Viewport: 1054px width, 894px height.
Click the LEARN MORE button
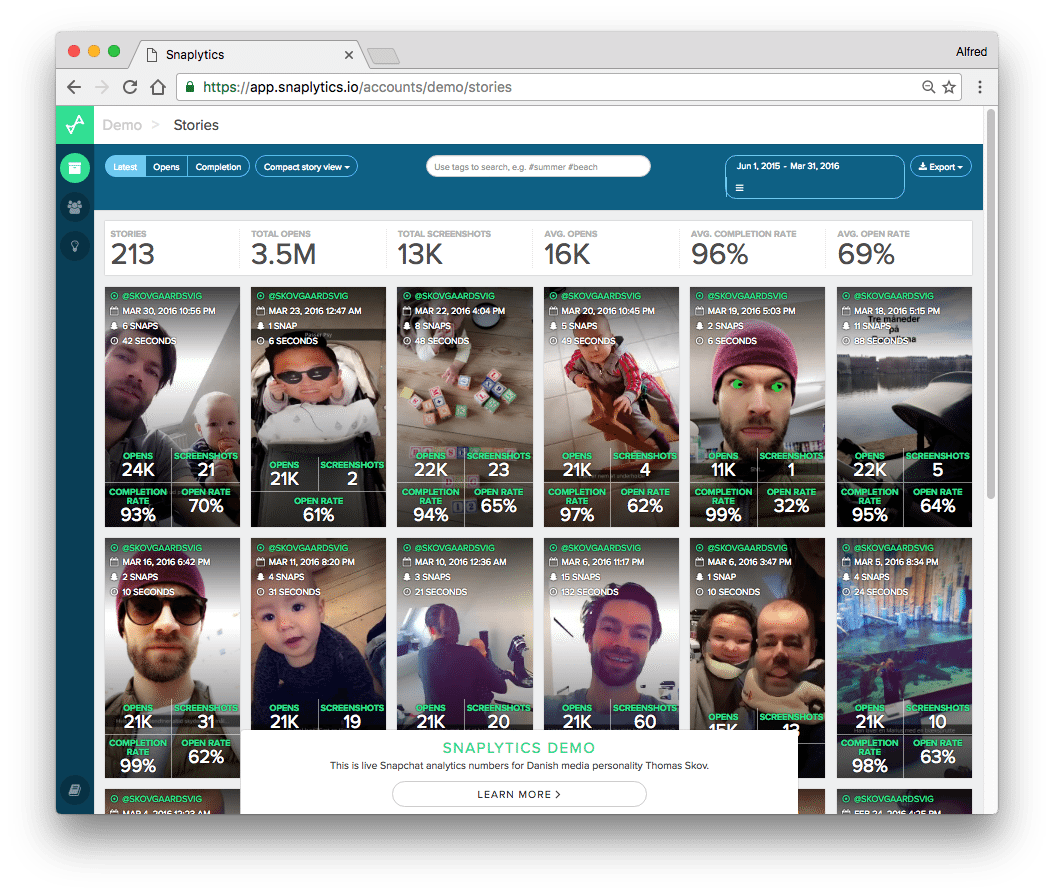pyautogui.click(x=518, y=794)
